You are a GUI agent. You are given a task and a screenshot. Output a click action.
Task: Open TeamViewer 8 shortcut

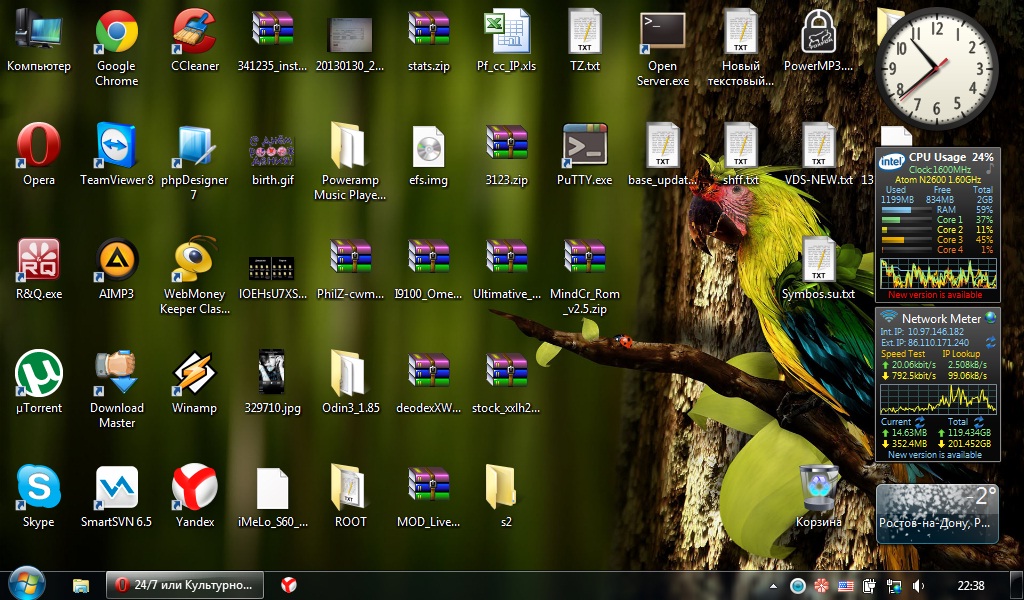click(x=116, y=147)
